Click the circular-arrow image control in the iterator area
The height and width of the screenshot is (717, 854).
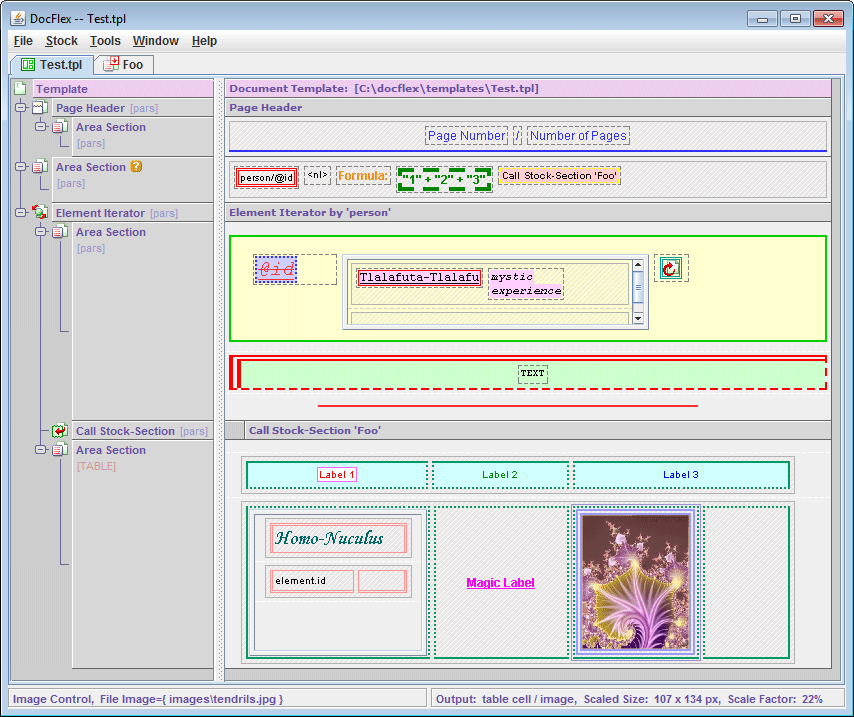tap(670, 268)
